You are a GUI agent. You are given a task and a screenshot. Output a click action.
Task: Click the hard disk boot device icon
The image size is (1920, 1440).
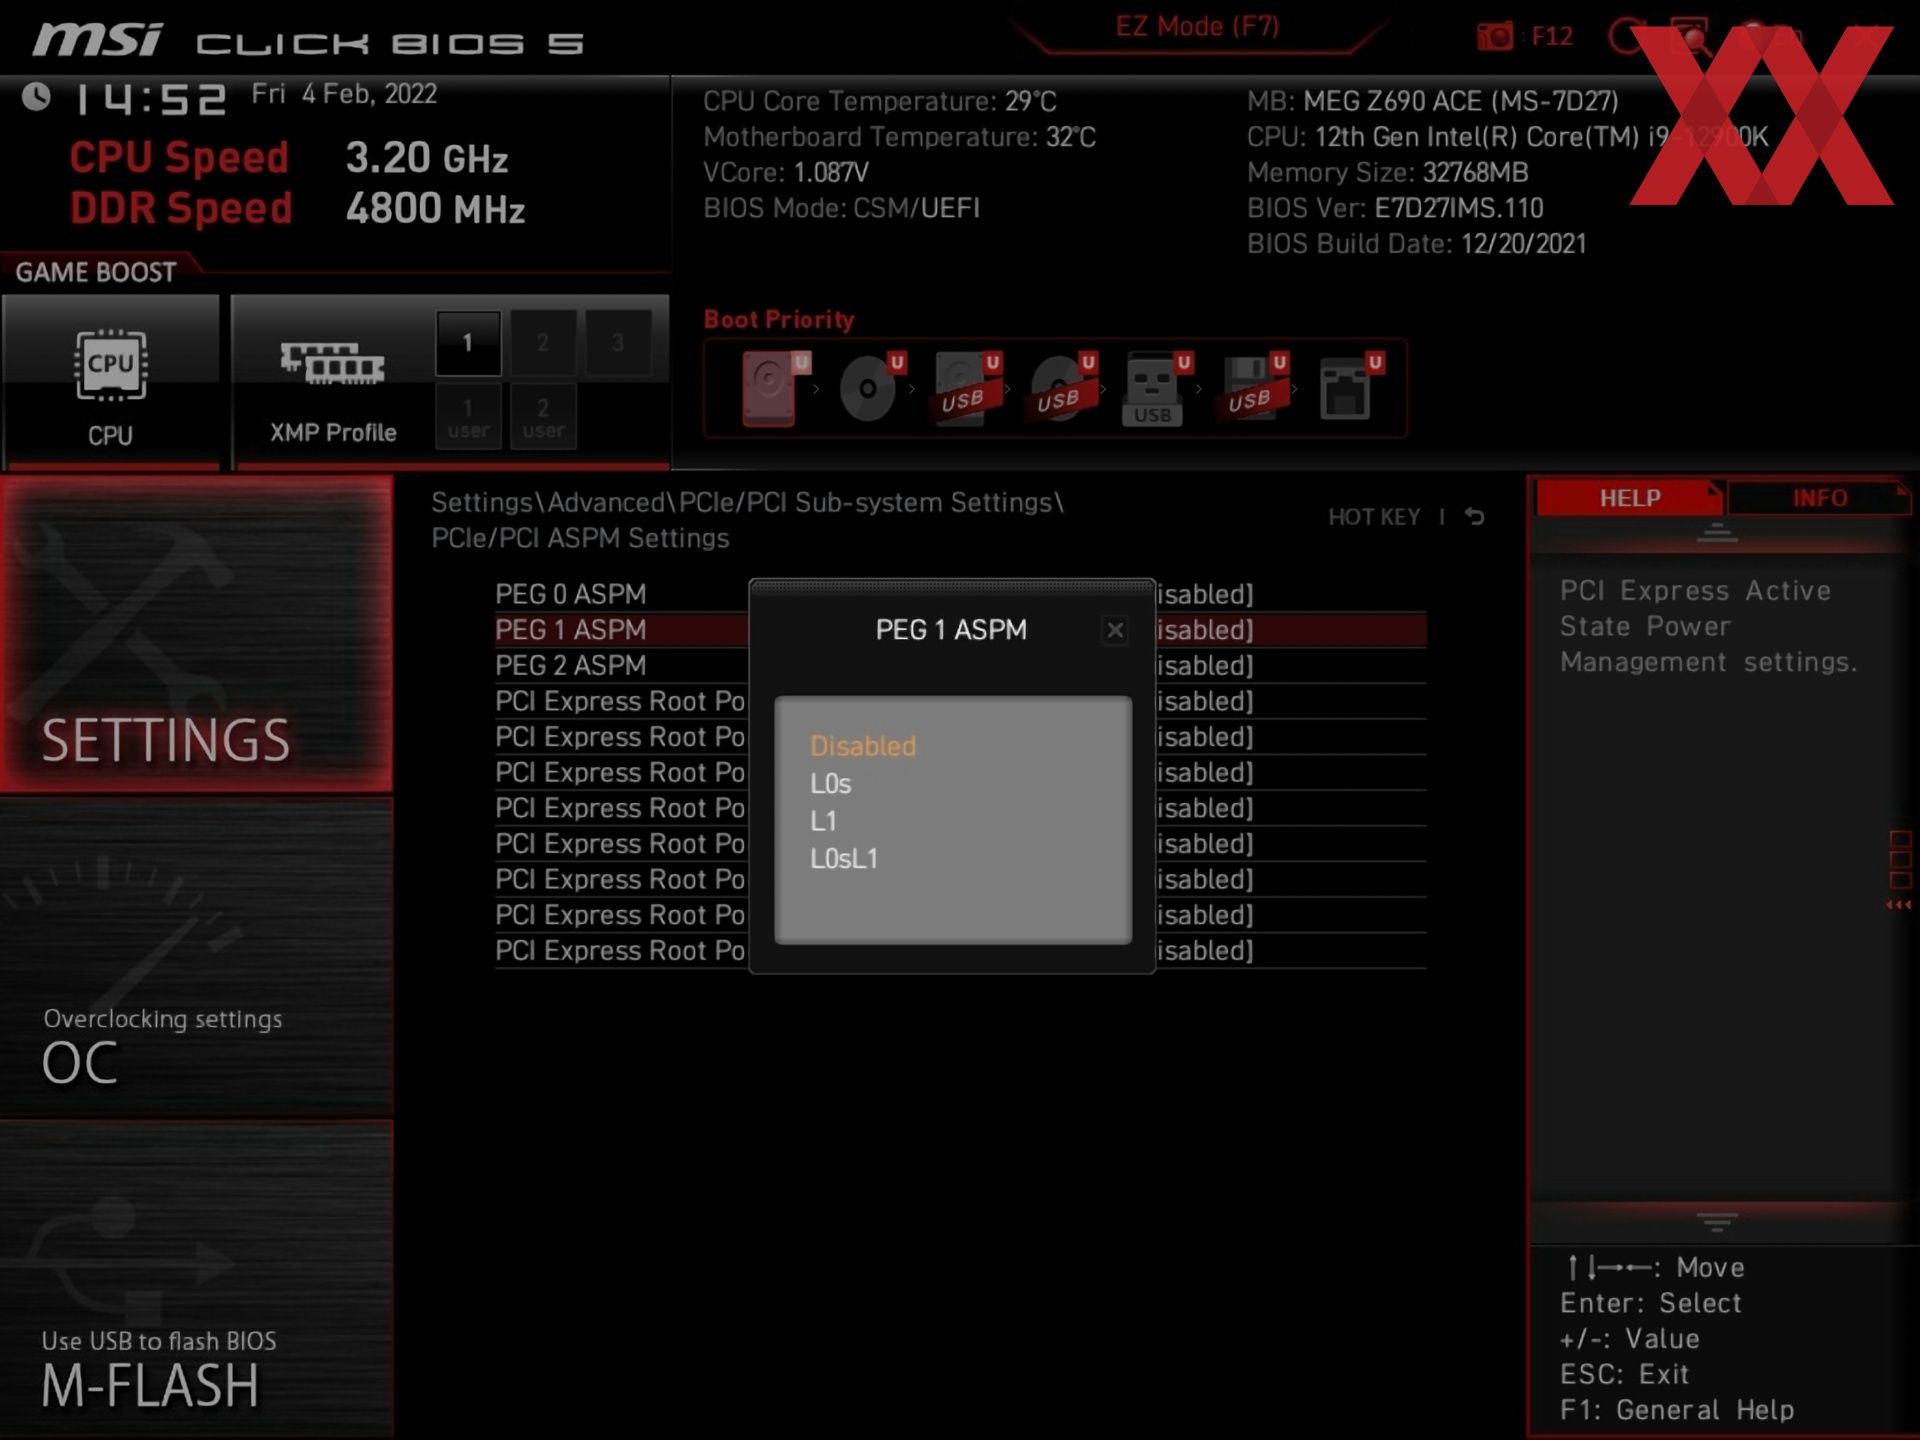click(x=775, y=388)
